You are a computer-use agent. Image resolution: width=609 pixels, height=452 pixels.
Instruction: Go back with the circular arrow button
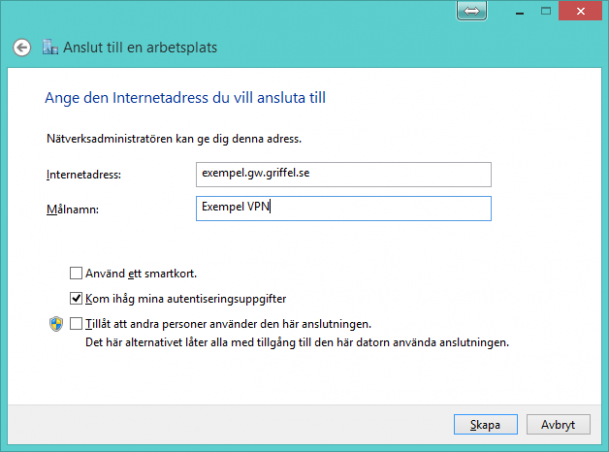(22, 48)
